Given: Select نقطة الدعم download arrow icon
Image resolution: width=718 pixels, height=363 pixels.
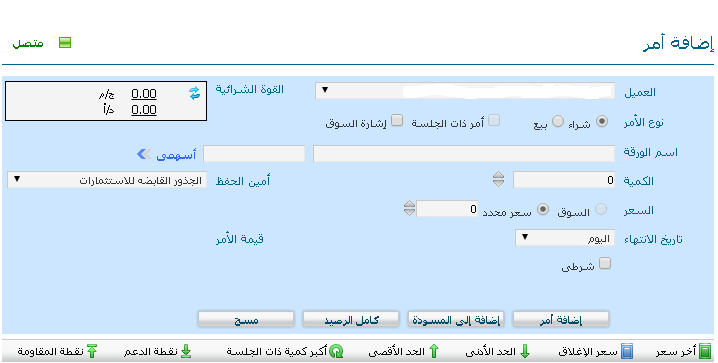Looking at the screenshot, I should (185, 351).
